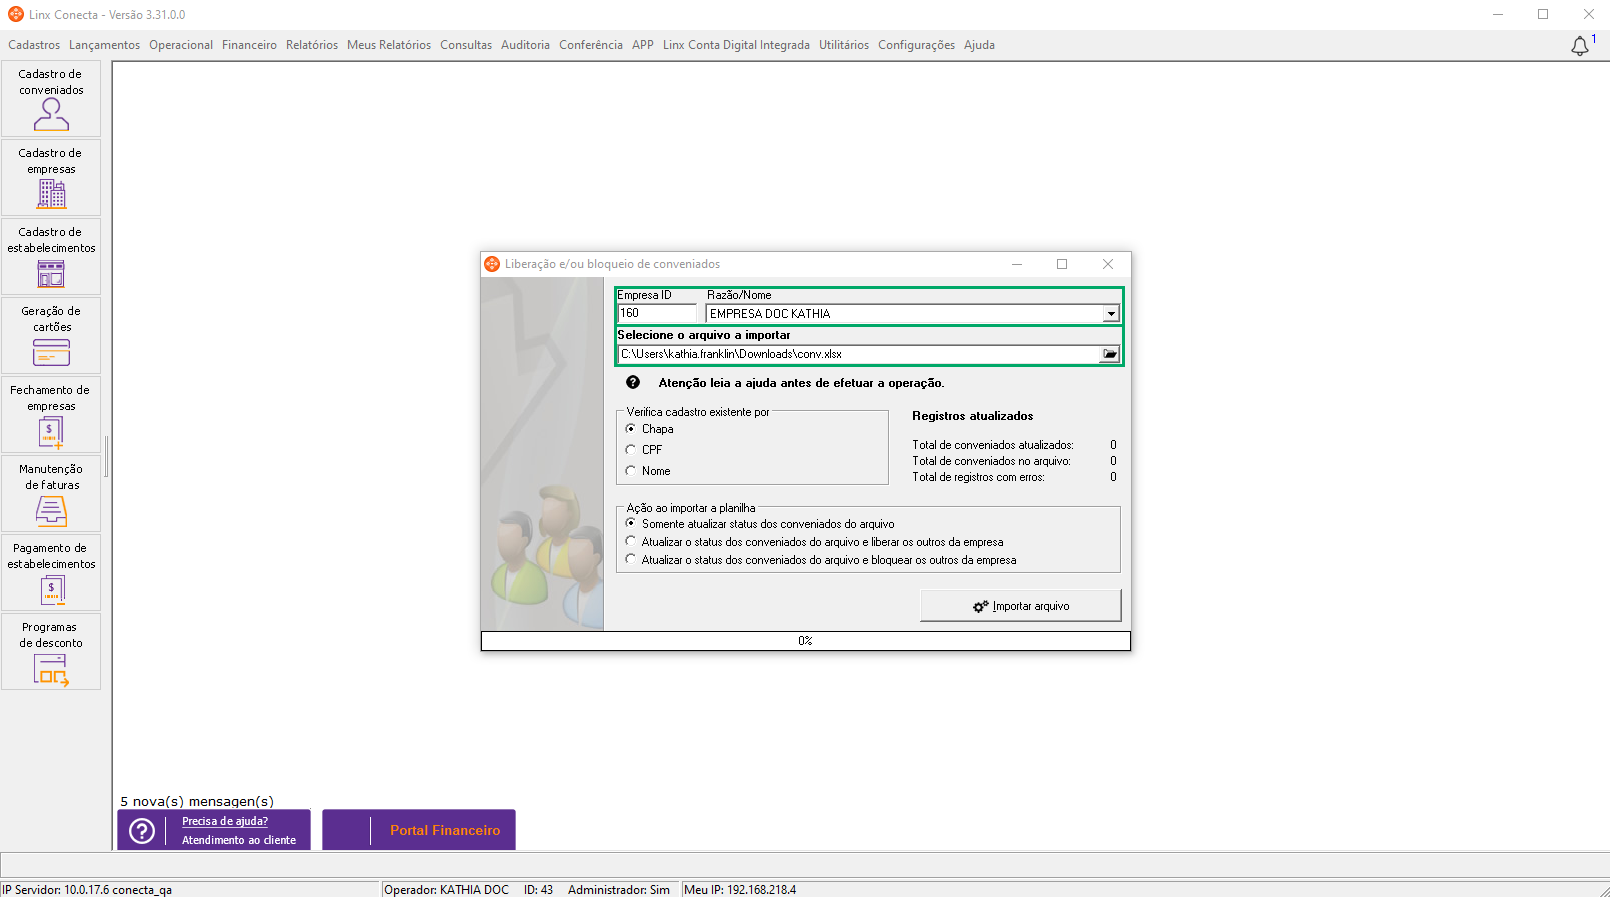
Task: Click the help question mark in dialog
Action: tap(633, 383)
